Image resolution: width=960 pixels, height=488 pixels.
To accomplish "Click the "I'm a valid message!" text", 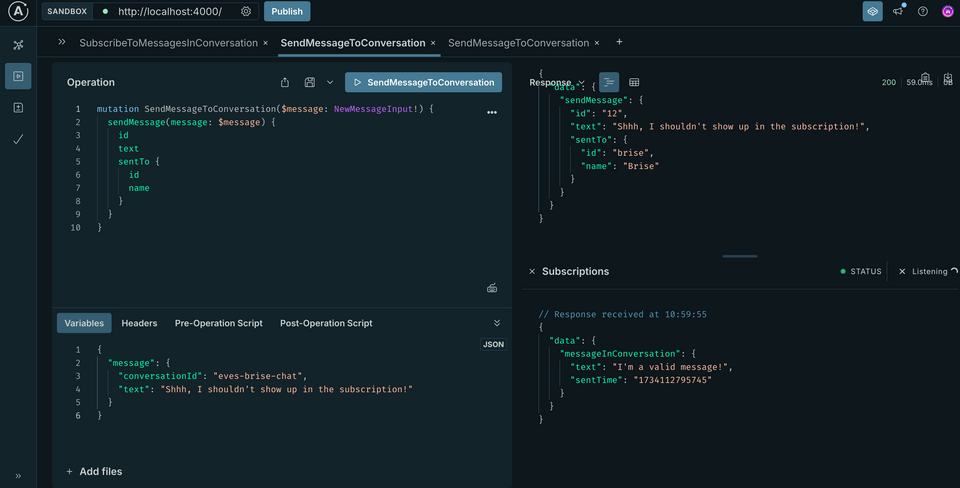I will pyautogui.click(x=670, y=367).
